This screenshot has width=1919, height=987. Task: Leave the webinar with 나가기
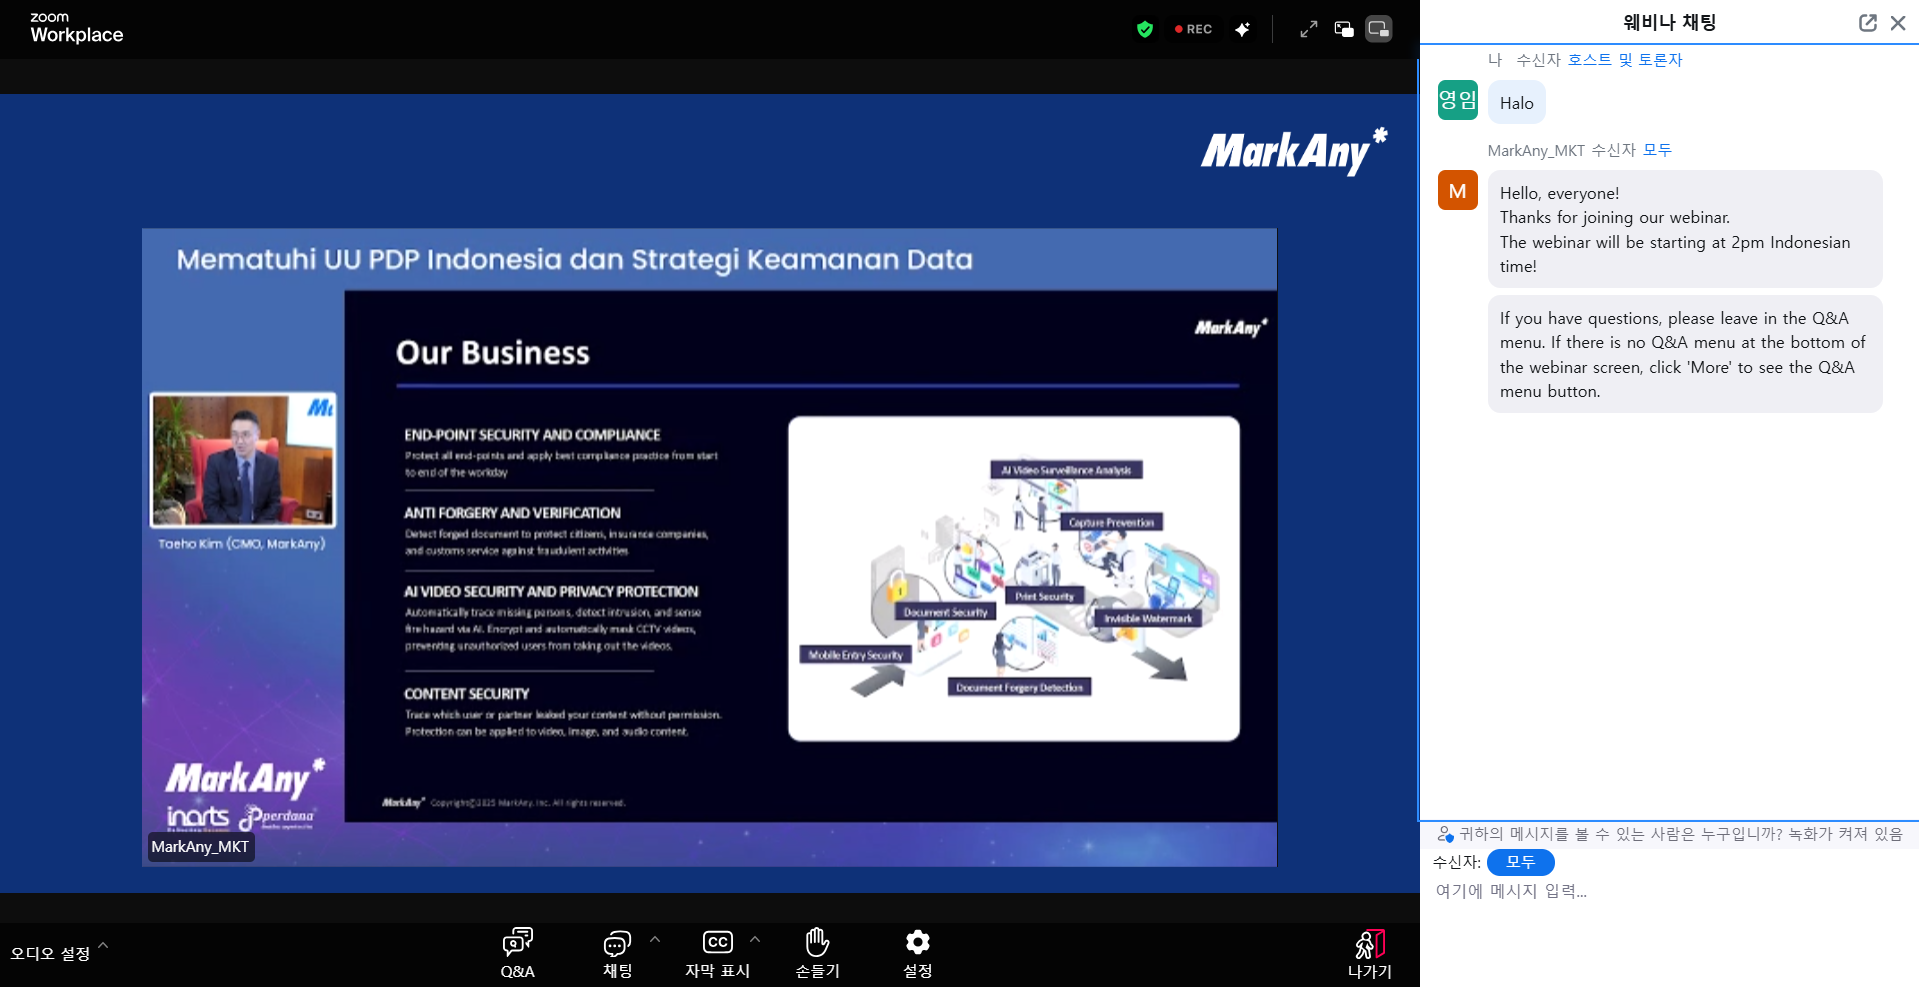pos(1369,954)
